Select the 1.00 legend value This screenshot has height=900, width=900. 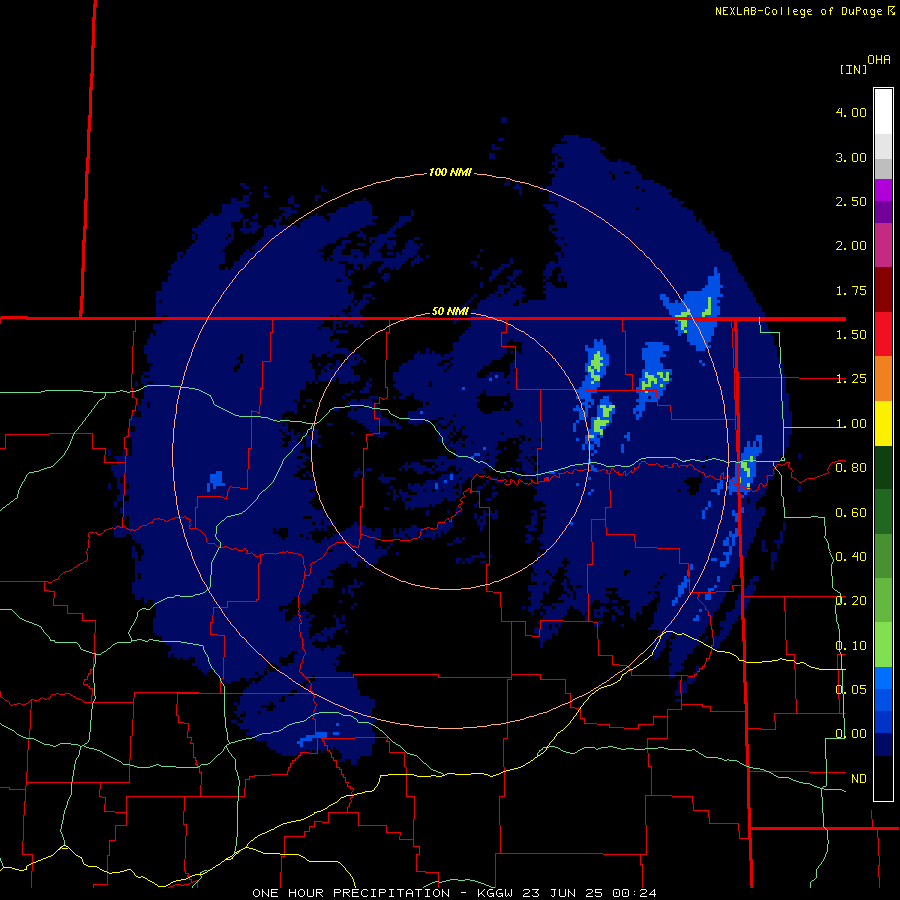[851, 424]
